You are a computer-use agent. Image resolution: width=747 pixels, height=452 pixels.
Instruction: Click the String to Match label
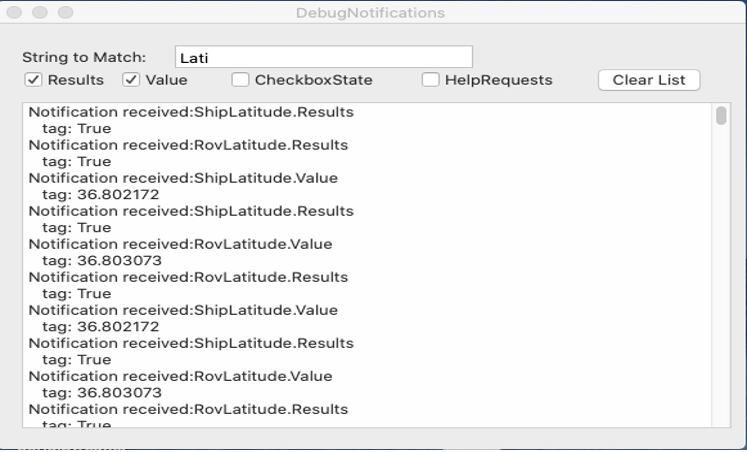coord(84,57)
